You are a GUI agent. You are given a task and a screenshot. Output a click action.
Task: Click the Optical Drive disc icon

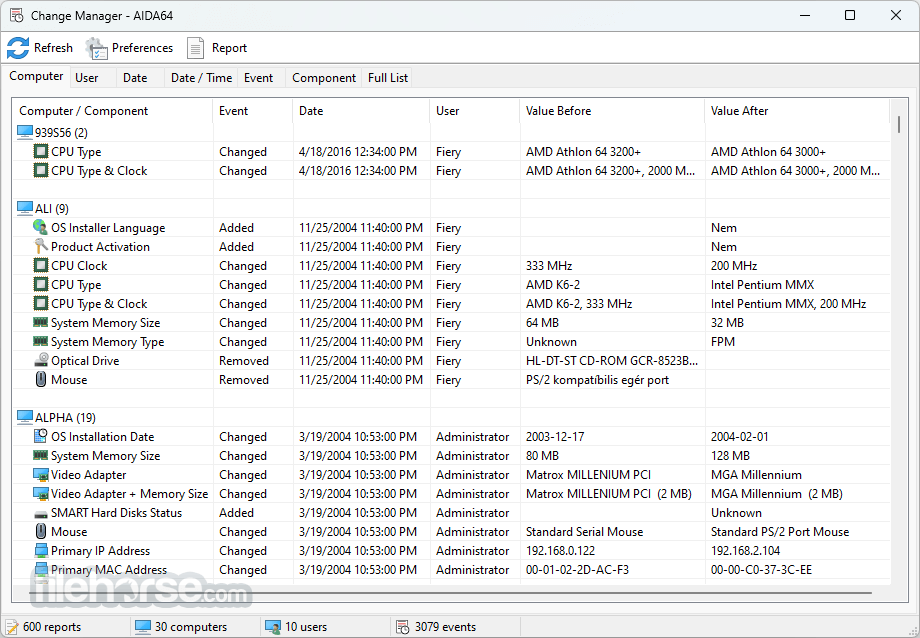point(40,360)
